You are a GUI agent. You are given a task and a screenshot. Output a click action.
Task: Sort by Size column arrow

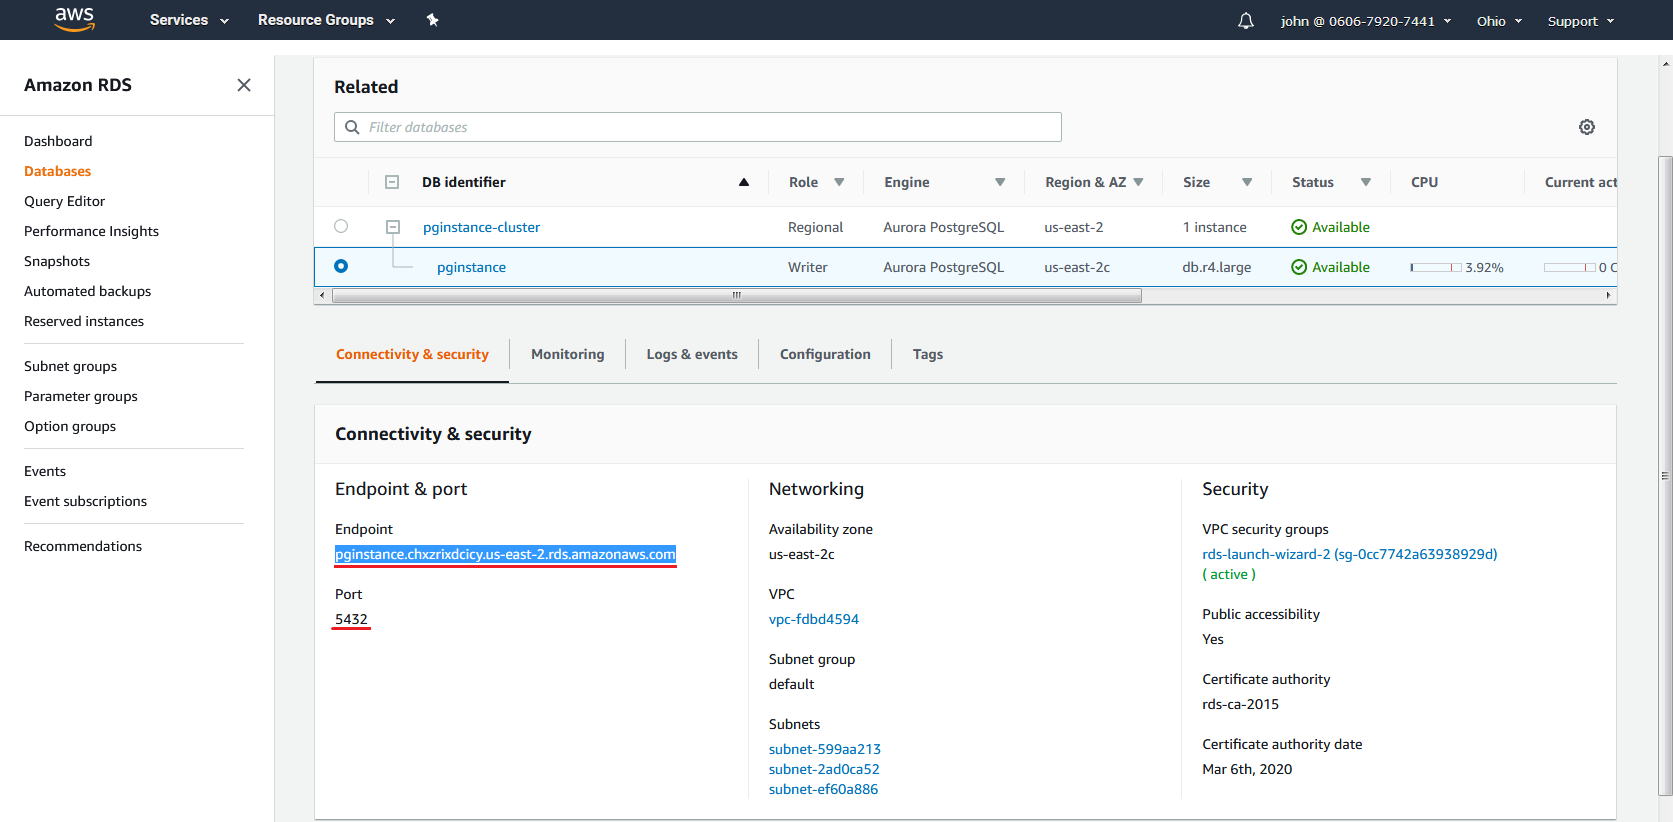tap(1247, 182)
